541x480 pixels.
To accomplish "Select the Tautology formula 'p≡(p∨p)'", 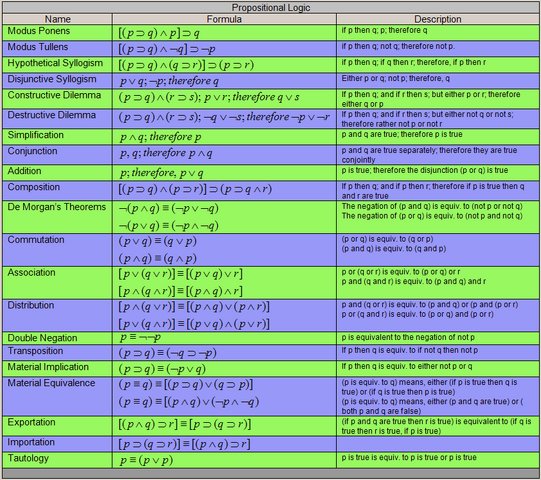I will click(x=146, y=460).
